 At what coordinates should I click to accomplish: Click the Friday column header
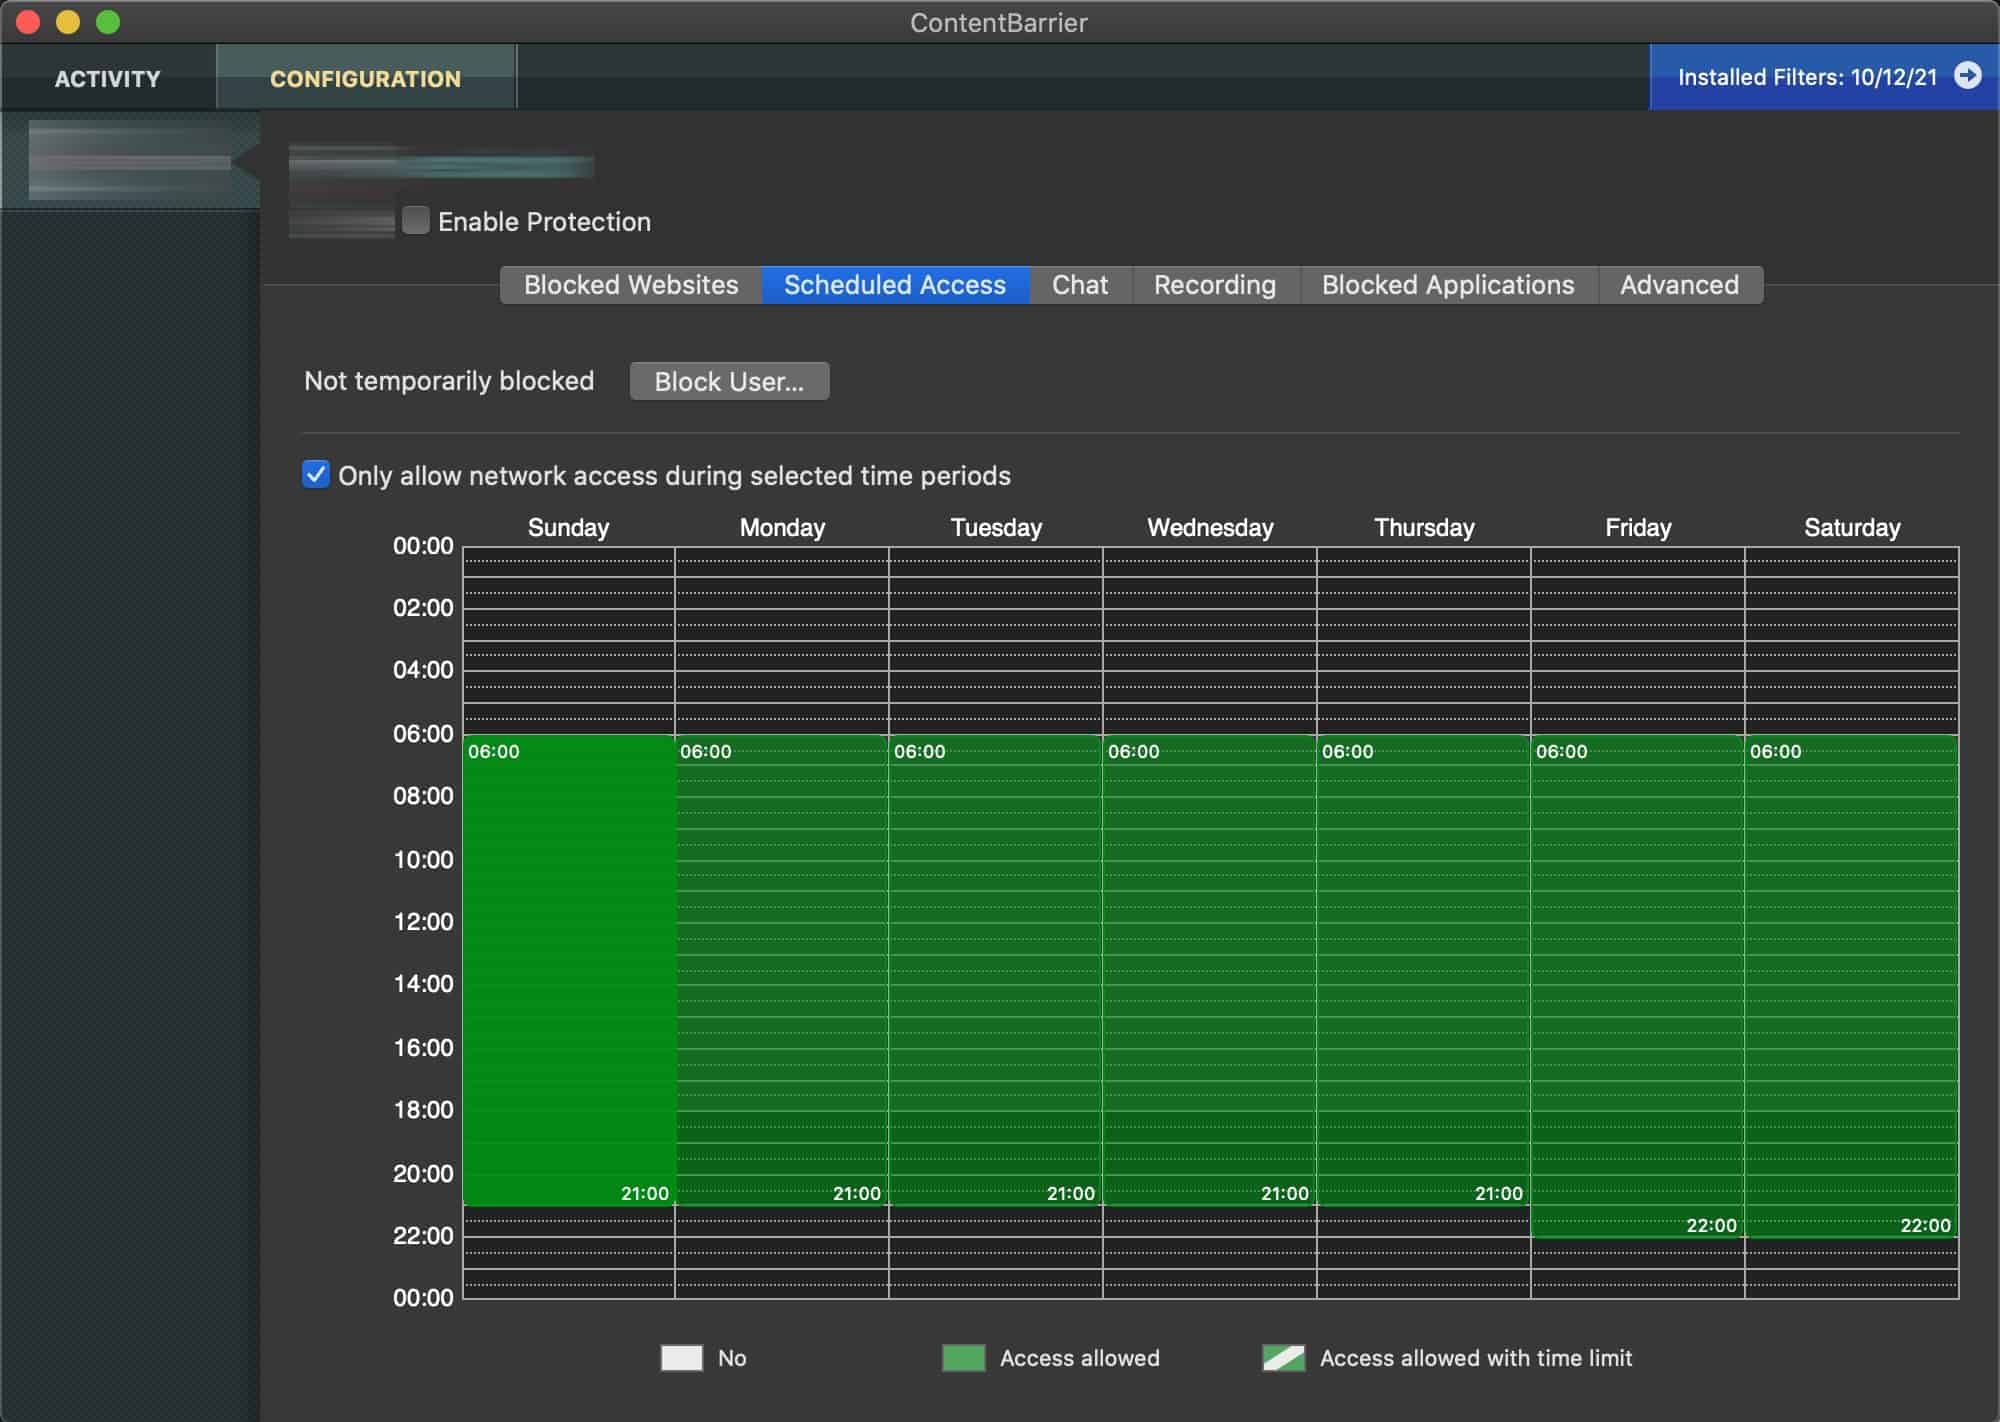coord(1638,527)
